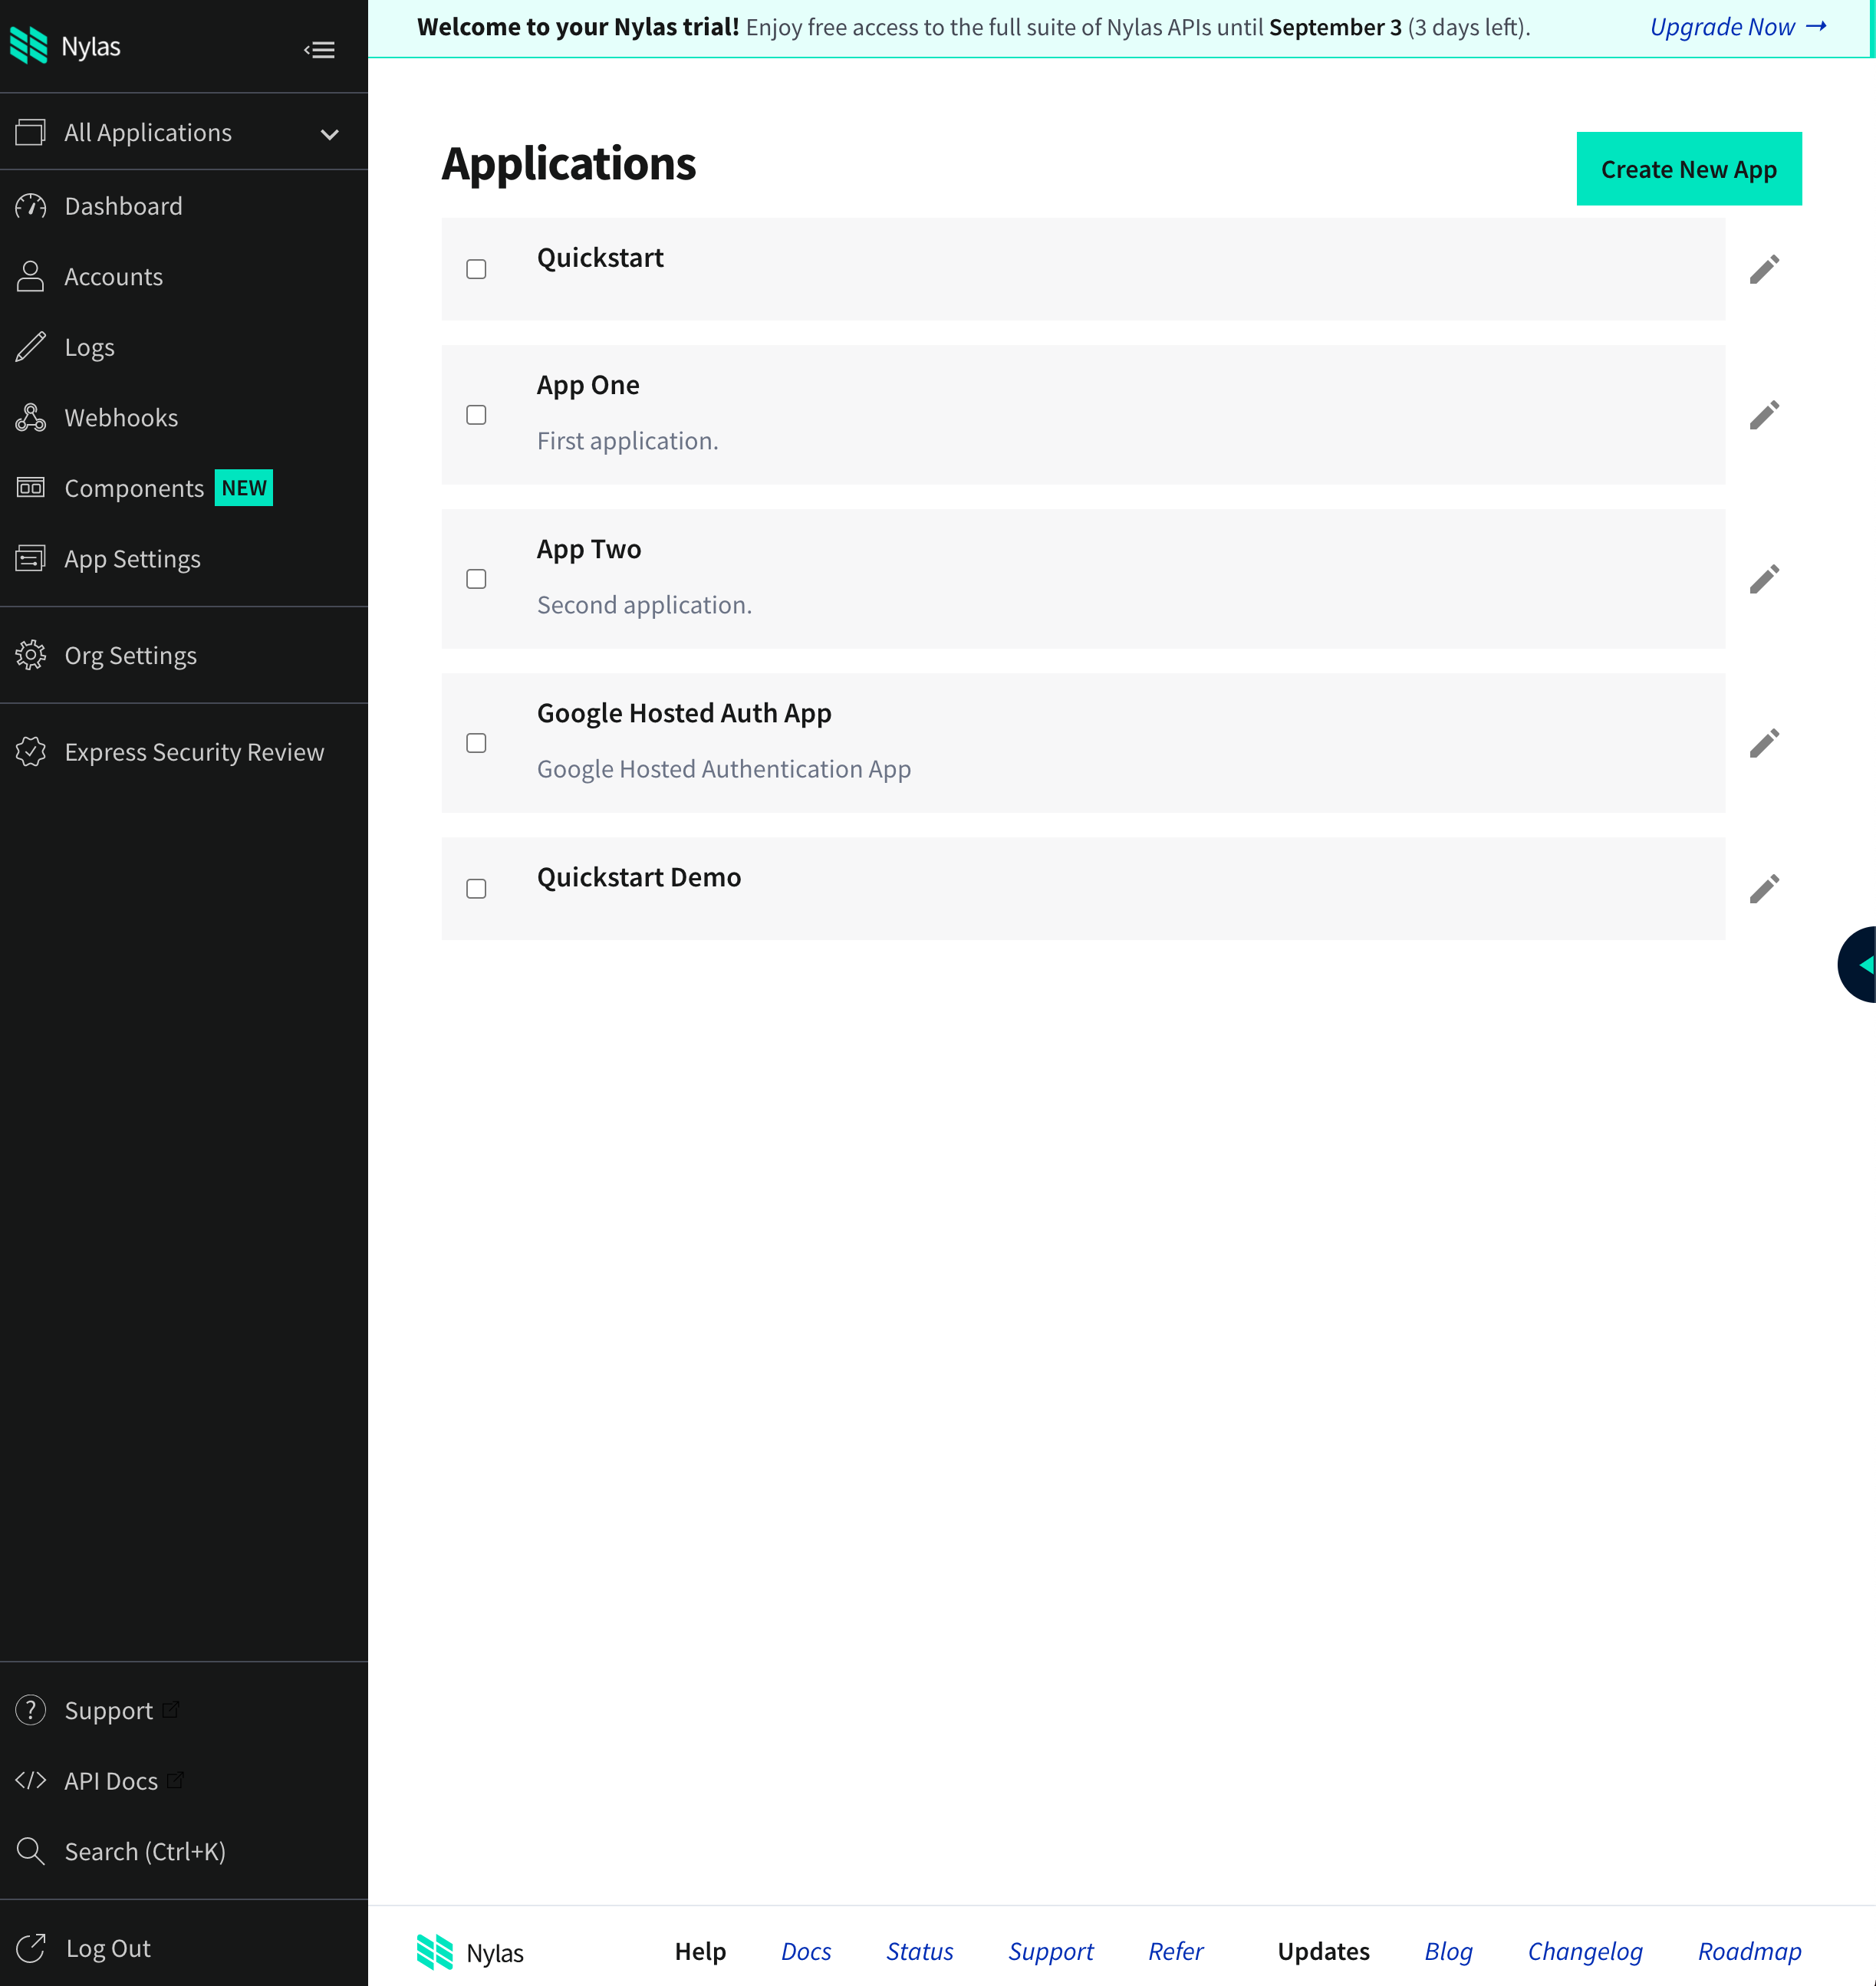
Task: Open the search via magnifier icon
Action: tap(30, 1851)
